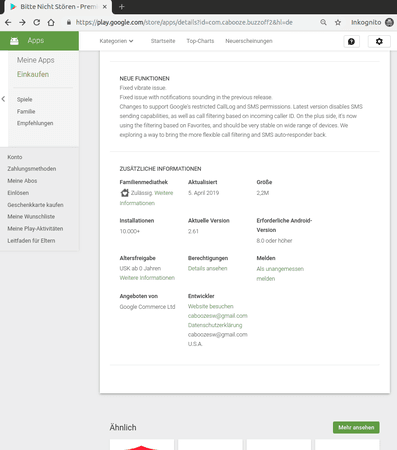Click the '5. April 2019' date text
The image size is (397, 450).
pyautogui.click(x=203, y=193)
